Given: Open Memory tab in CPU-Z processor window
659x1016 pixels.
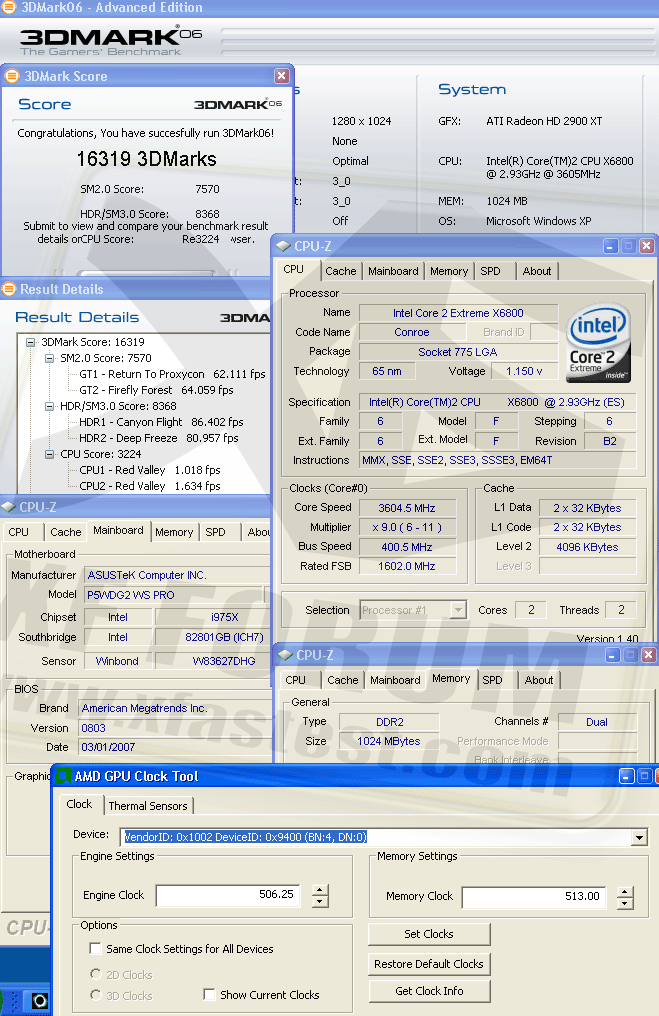Looking at the screenshot, I should tap(449, 271).
